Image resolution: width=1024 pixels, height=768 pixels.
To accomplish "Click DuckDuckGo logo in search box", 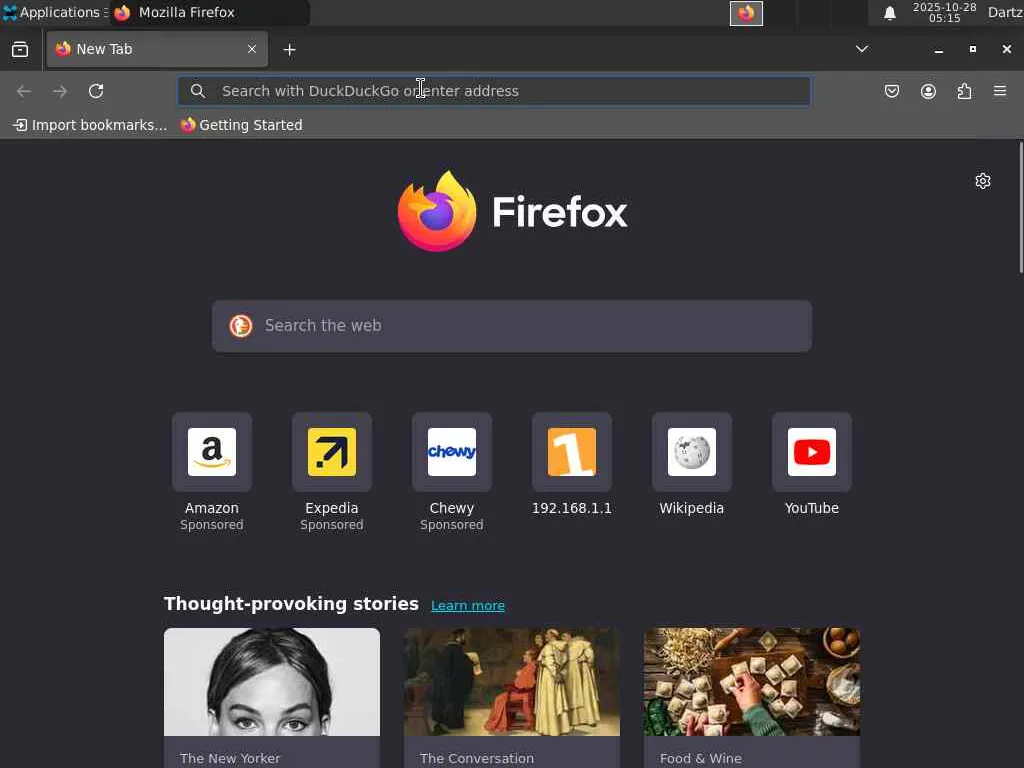I will click(x=241, y=325).
